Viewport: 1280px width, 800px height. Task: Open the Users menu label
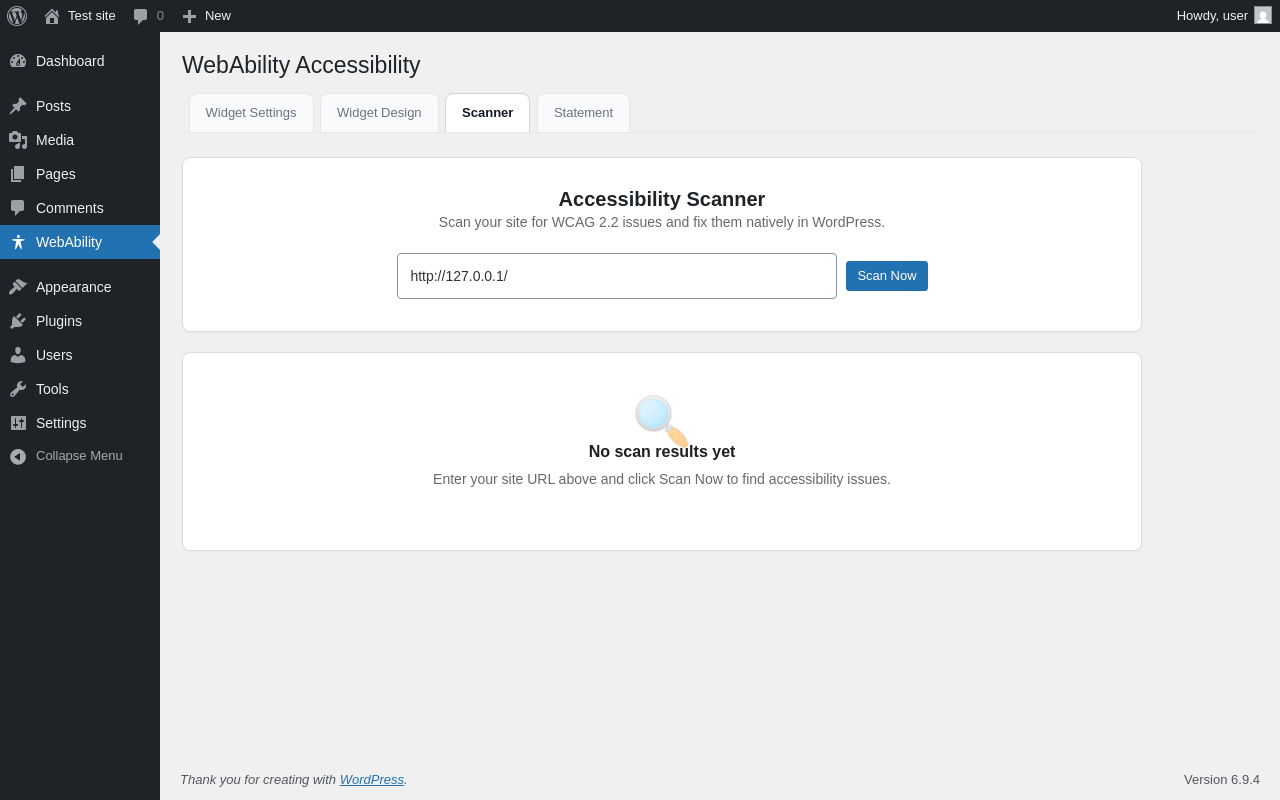click(x=54, y=355)
